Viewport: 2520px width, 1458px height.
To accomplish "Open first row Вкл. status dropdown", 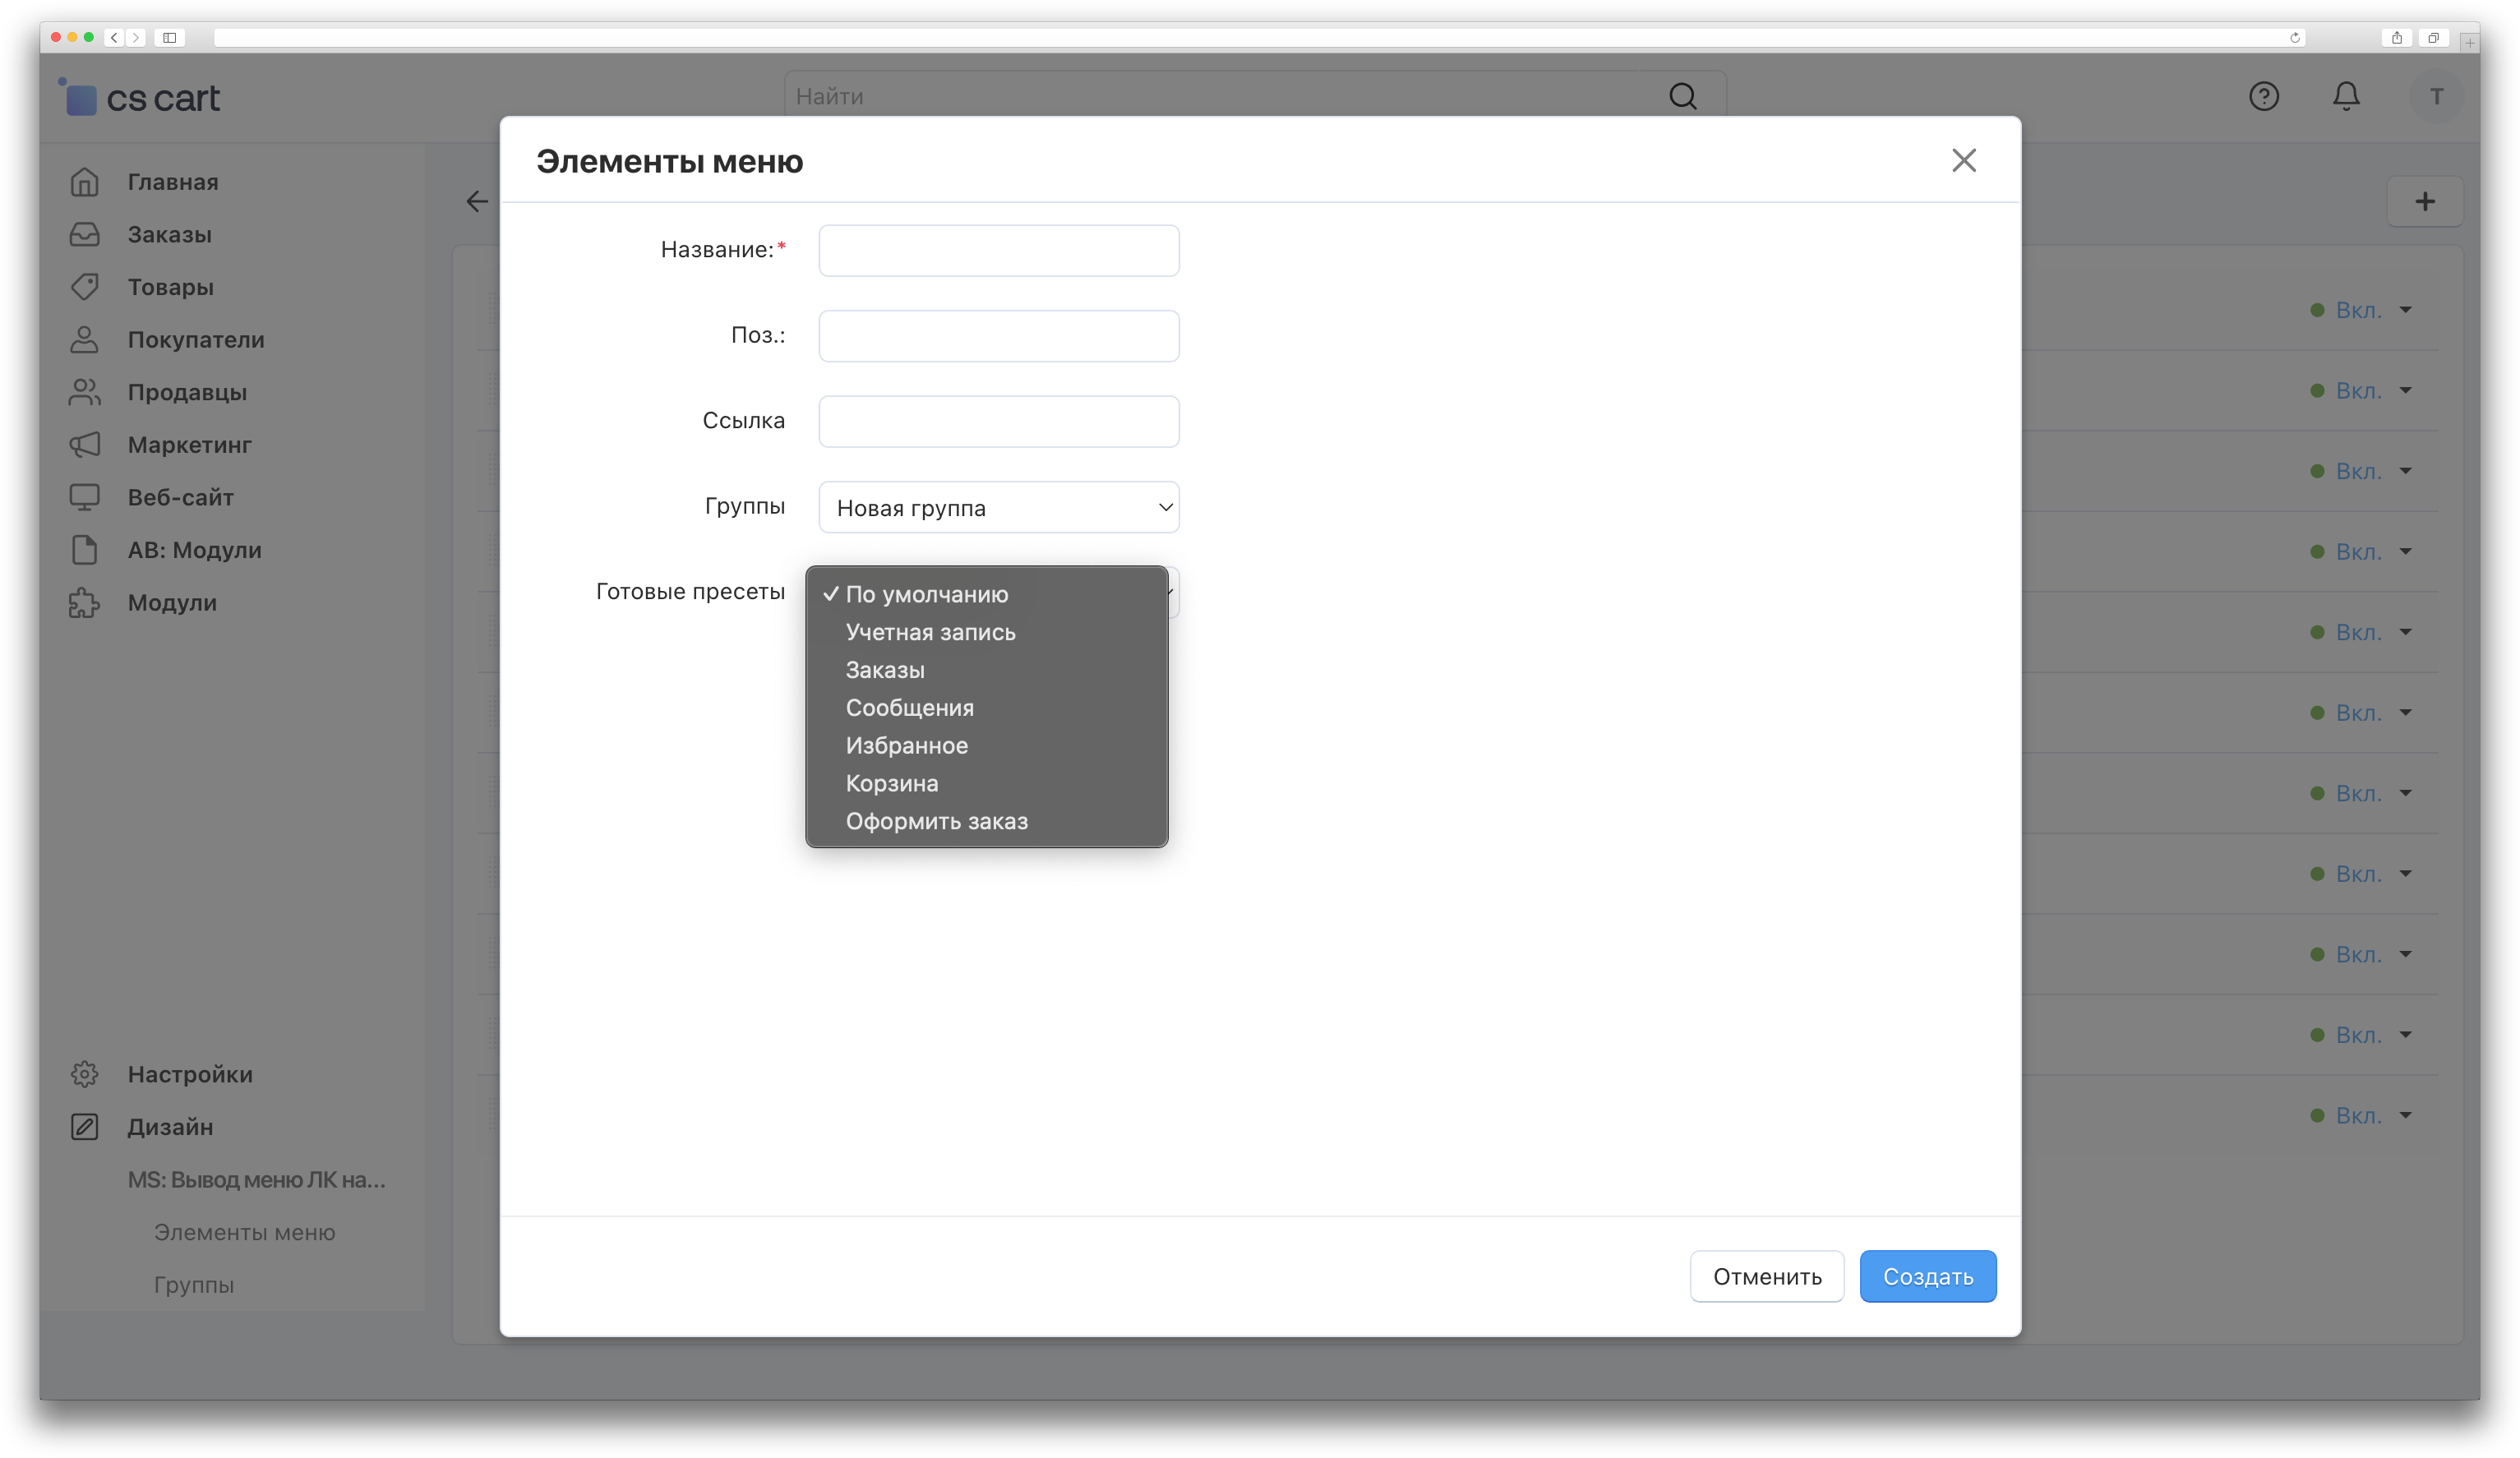I will tap(2362, 311).
